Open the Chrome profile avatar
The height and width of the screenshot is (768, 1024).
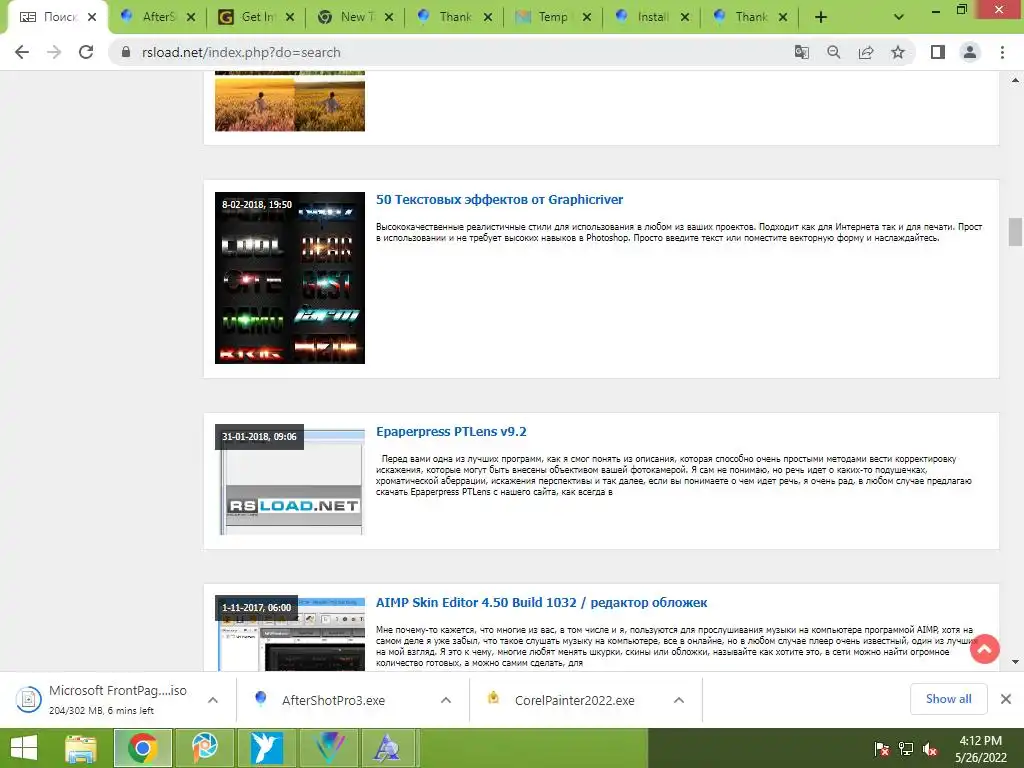(970, 52)
